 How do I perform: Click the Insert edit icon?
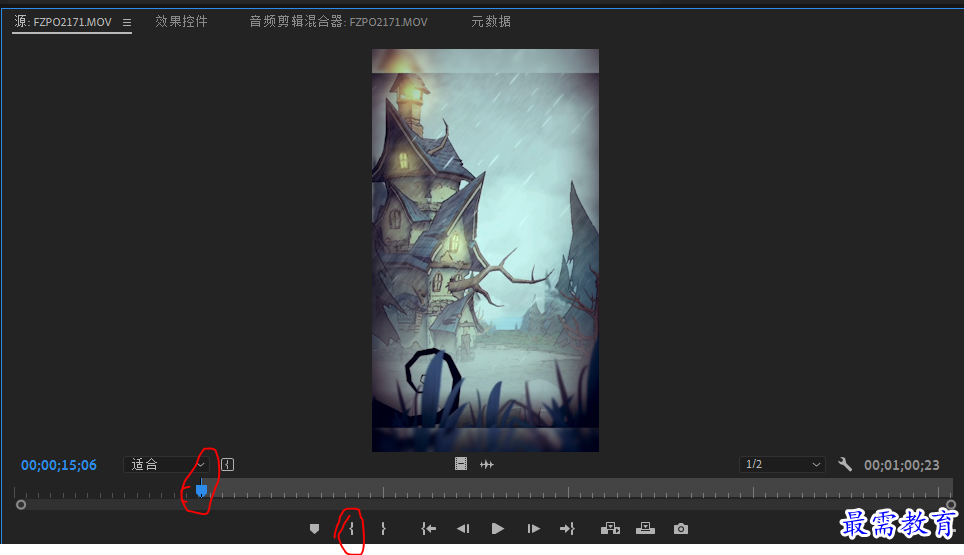[x=610, y=529]
